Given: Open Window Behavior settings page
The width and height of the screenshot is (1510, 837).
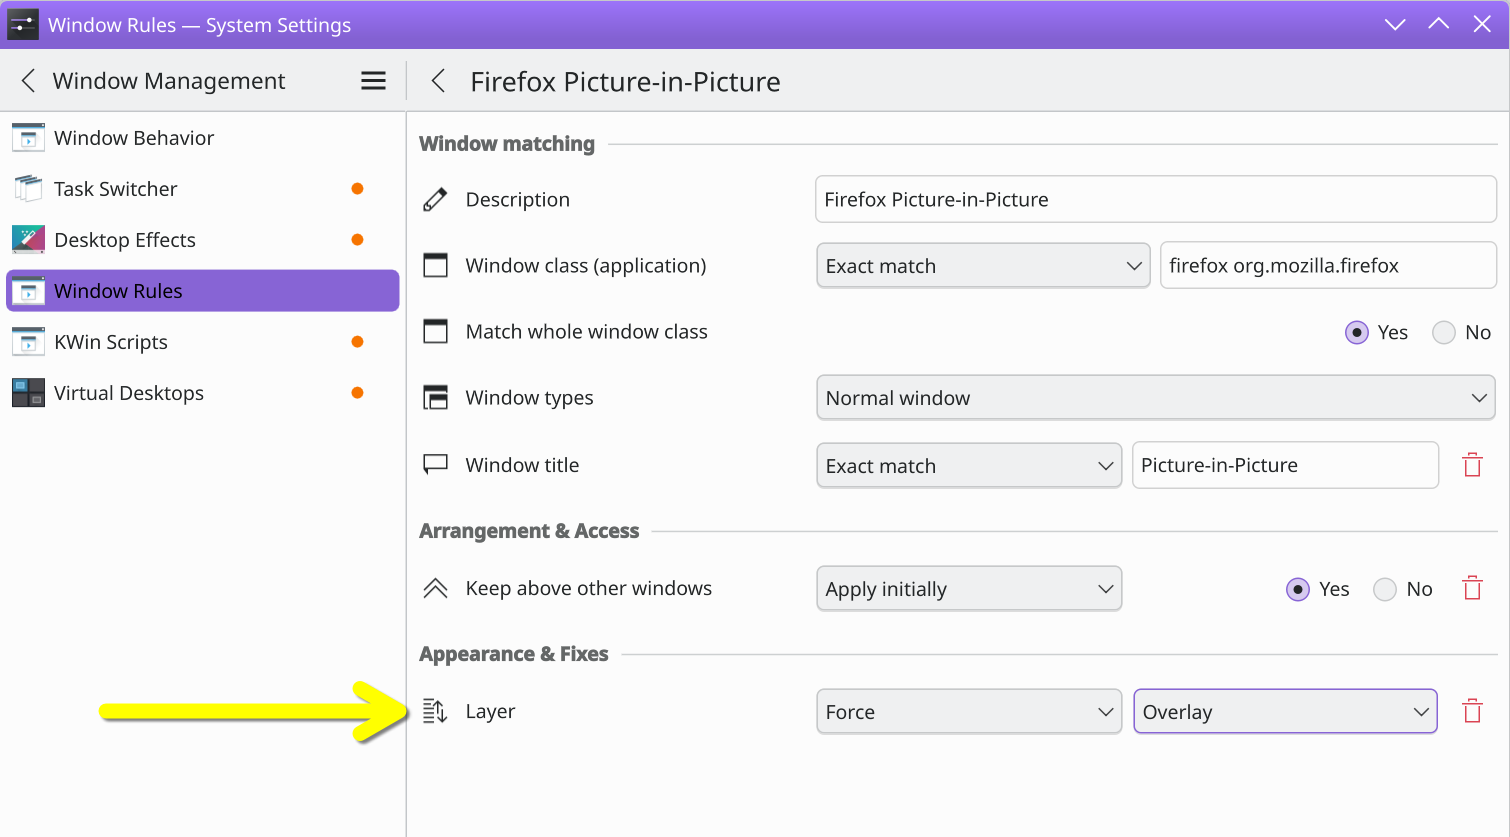Looking at the screenshot, I should pyautogui.click(x=203, y=138).
